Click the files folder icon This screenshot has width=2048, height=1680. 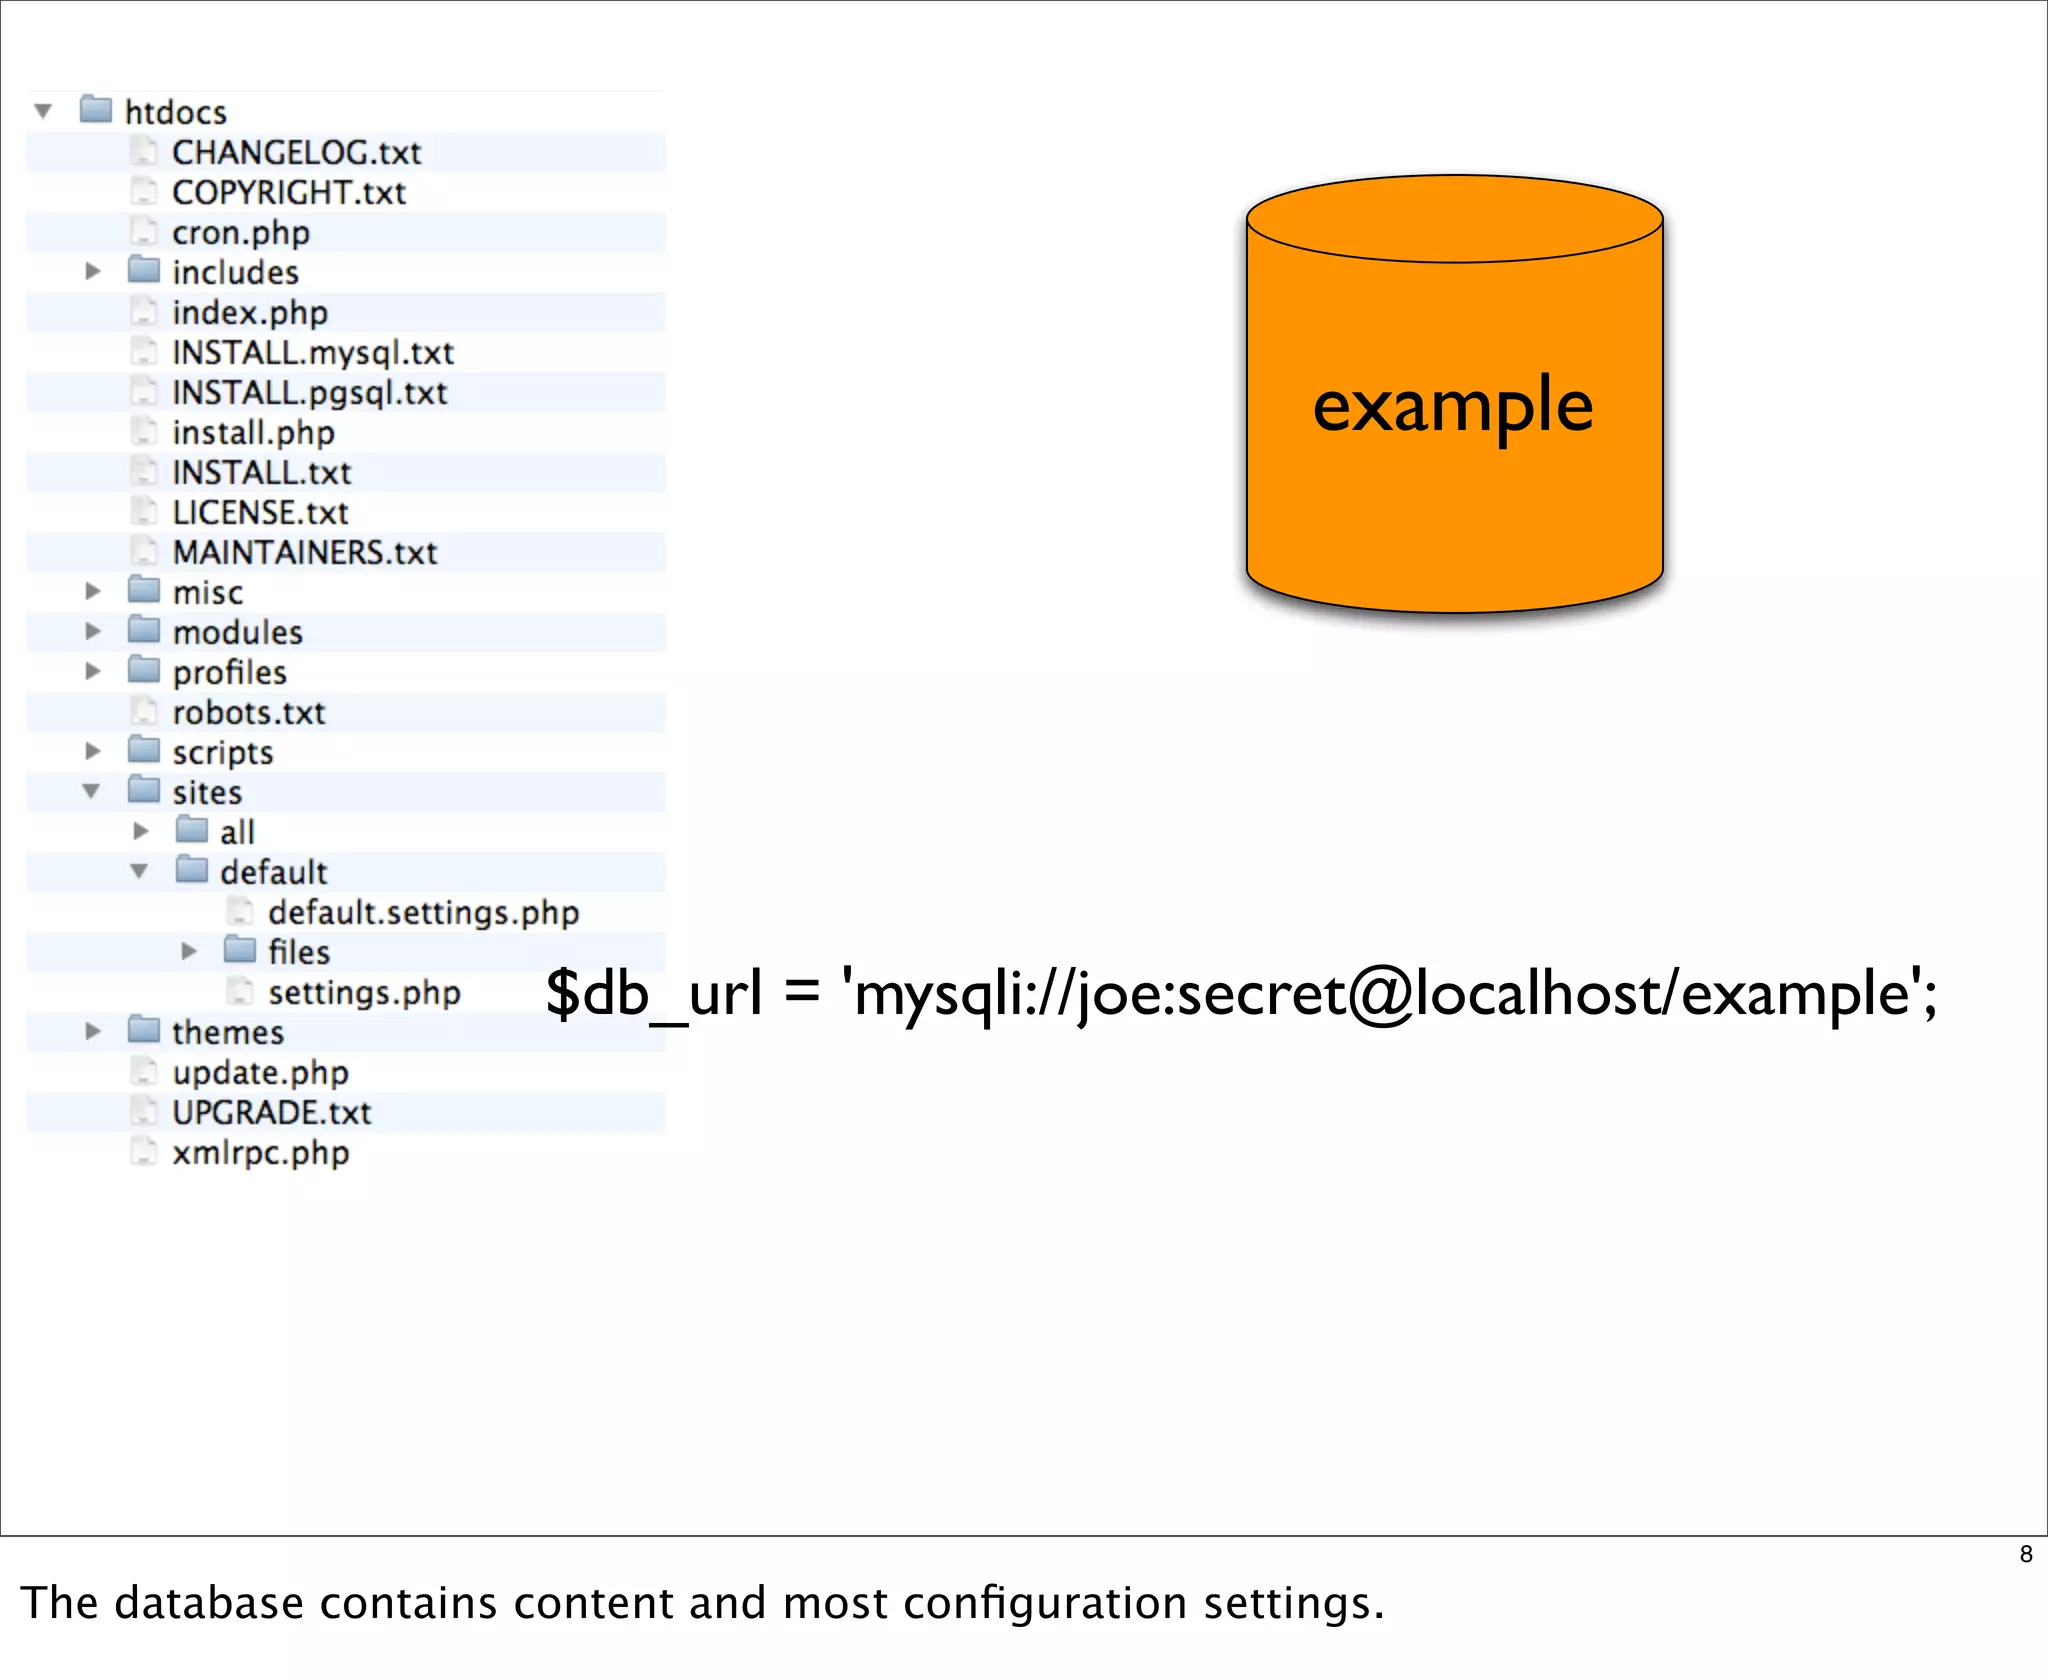[240, 950]
